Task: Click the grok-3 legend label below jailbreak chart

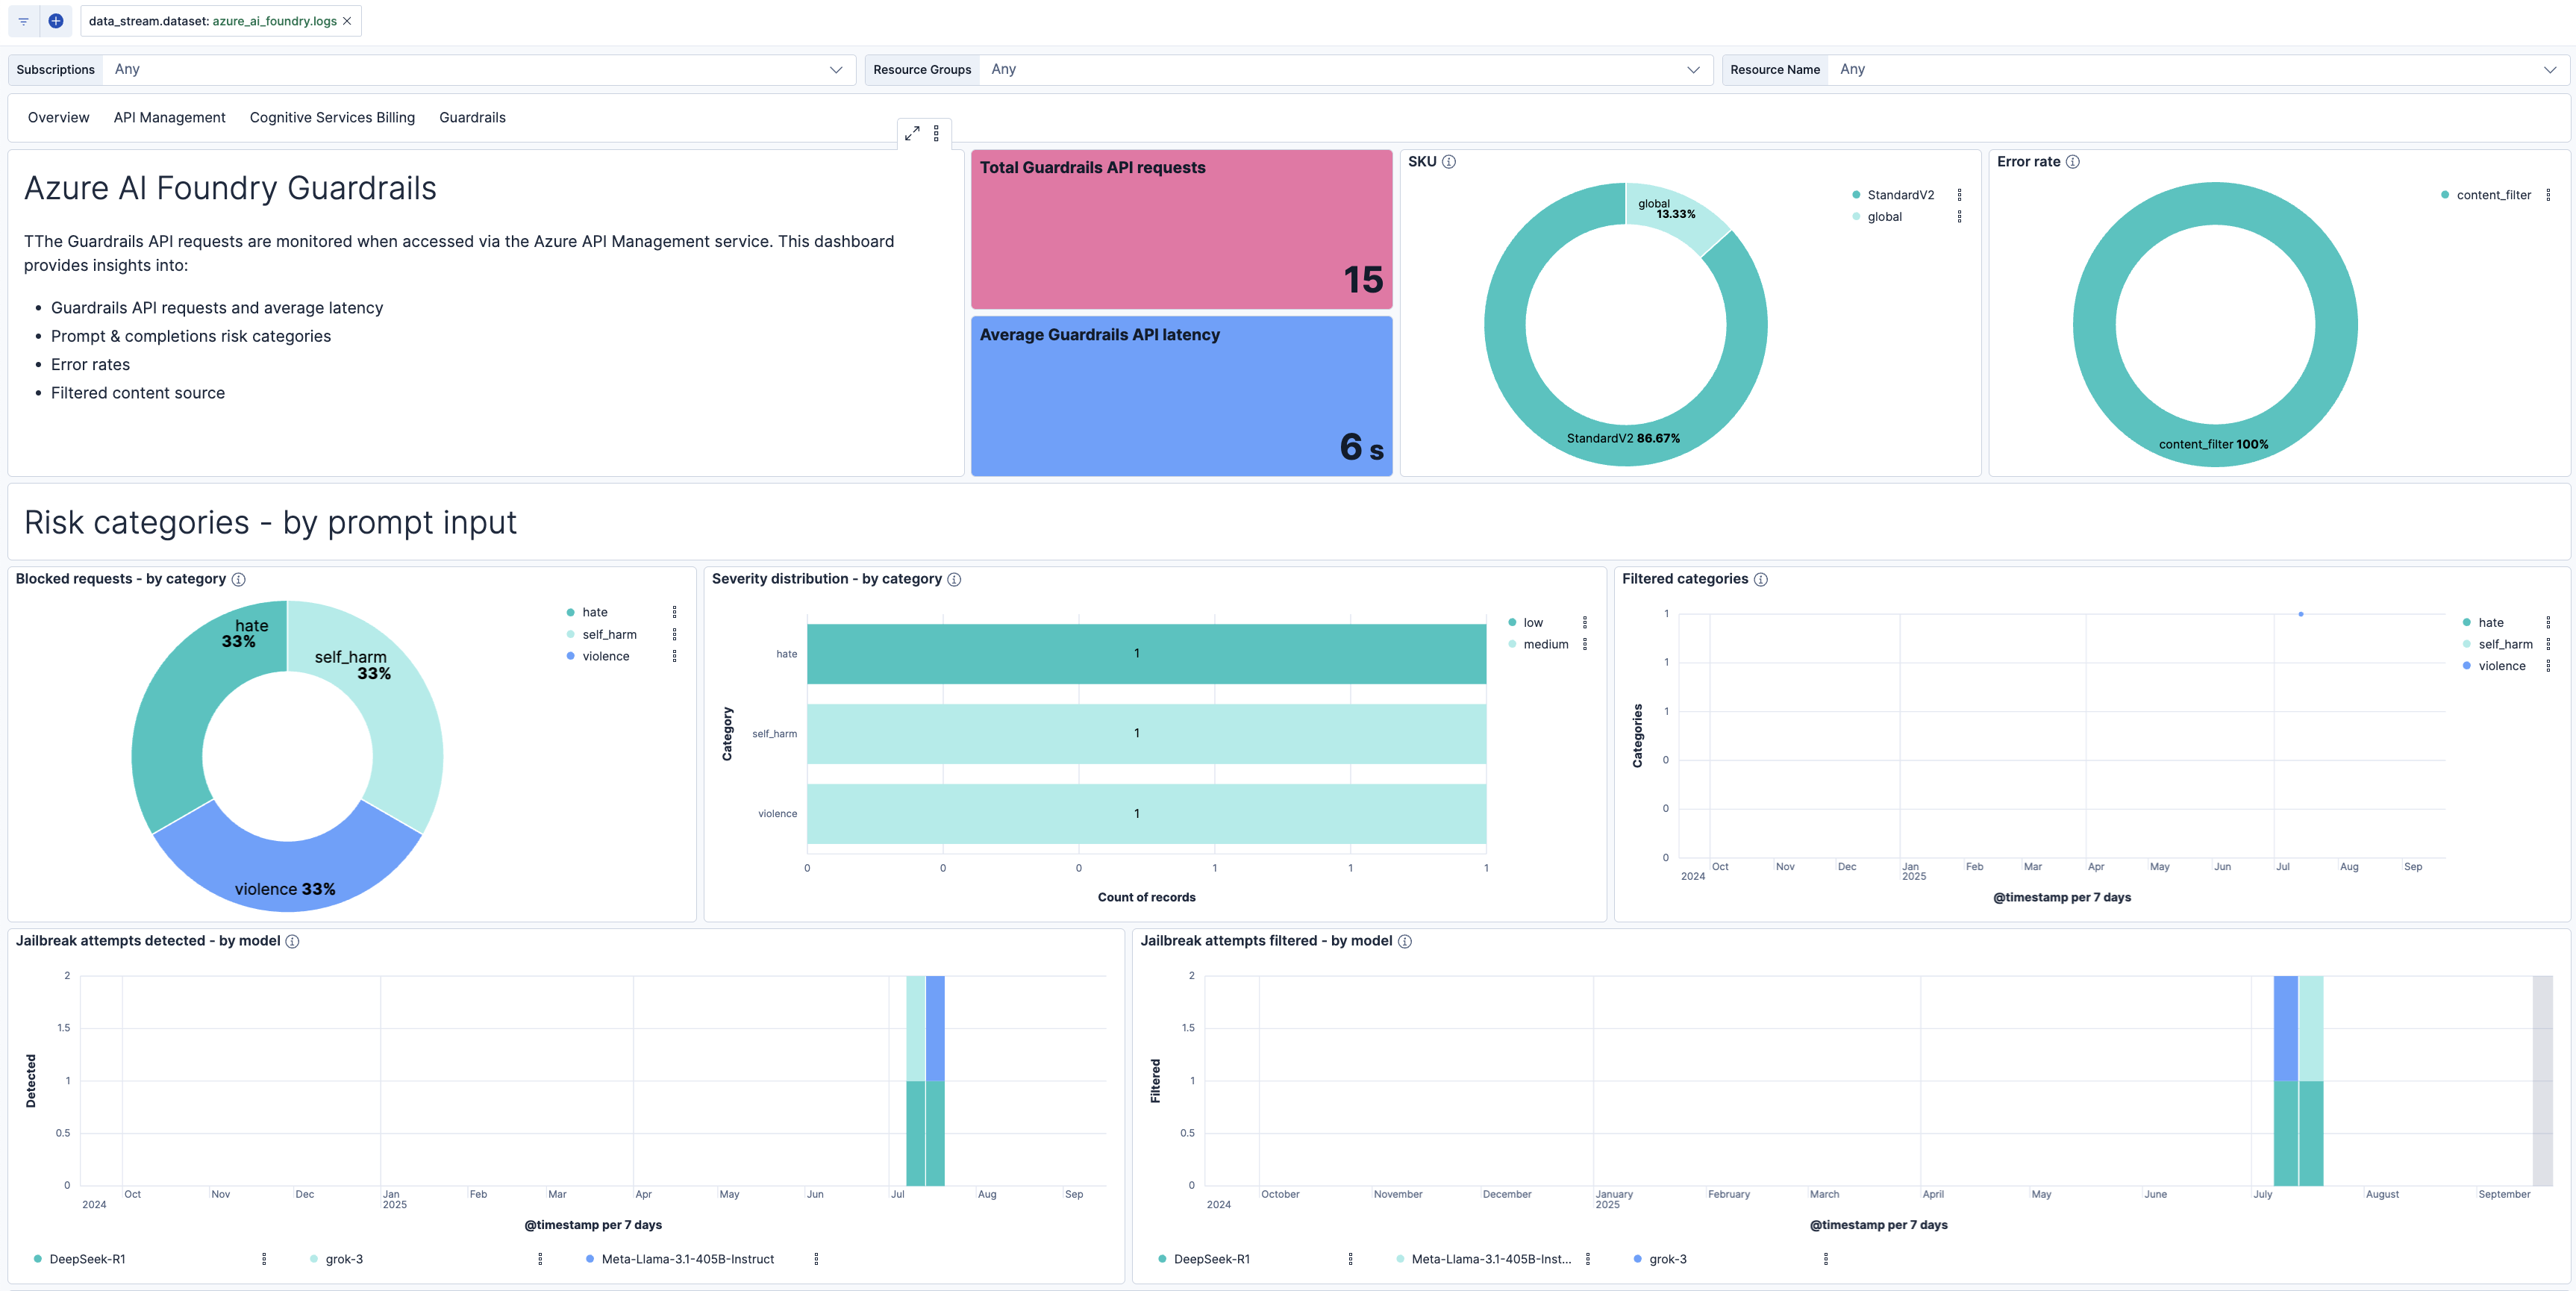Action: (x=343, y=1259)
